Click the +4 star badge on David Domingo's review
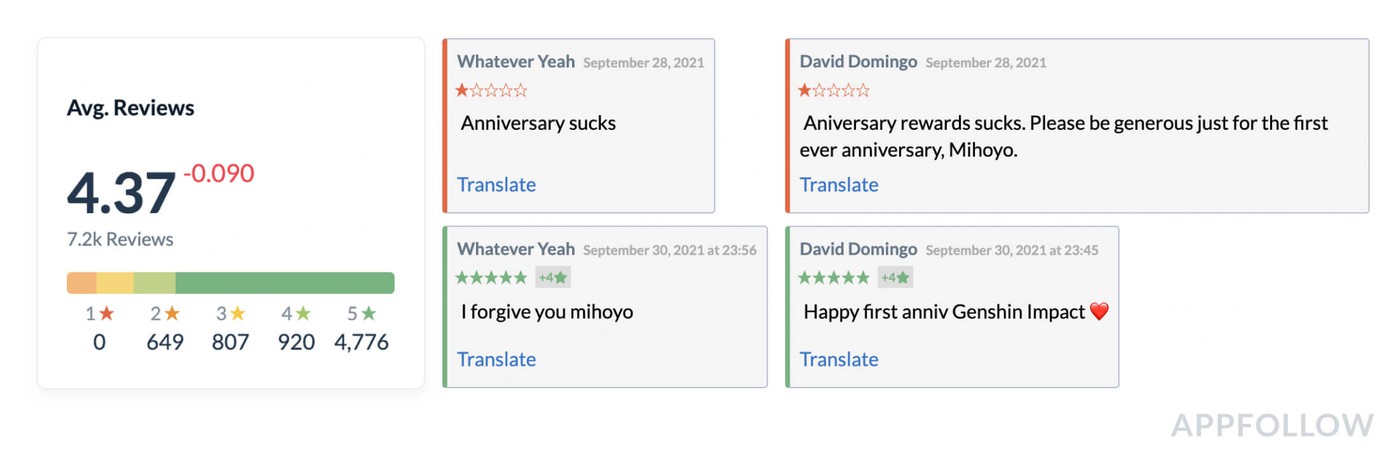 click(x=895, y=277)
